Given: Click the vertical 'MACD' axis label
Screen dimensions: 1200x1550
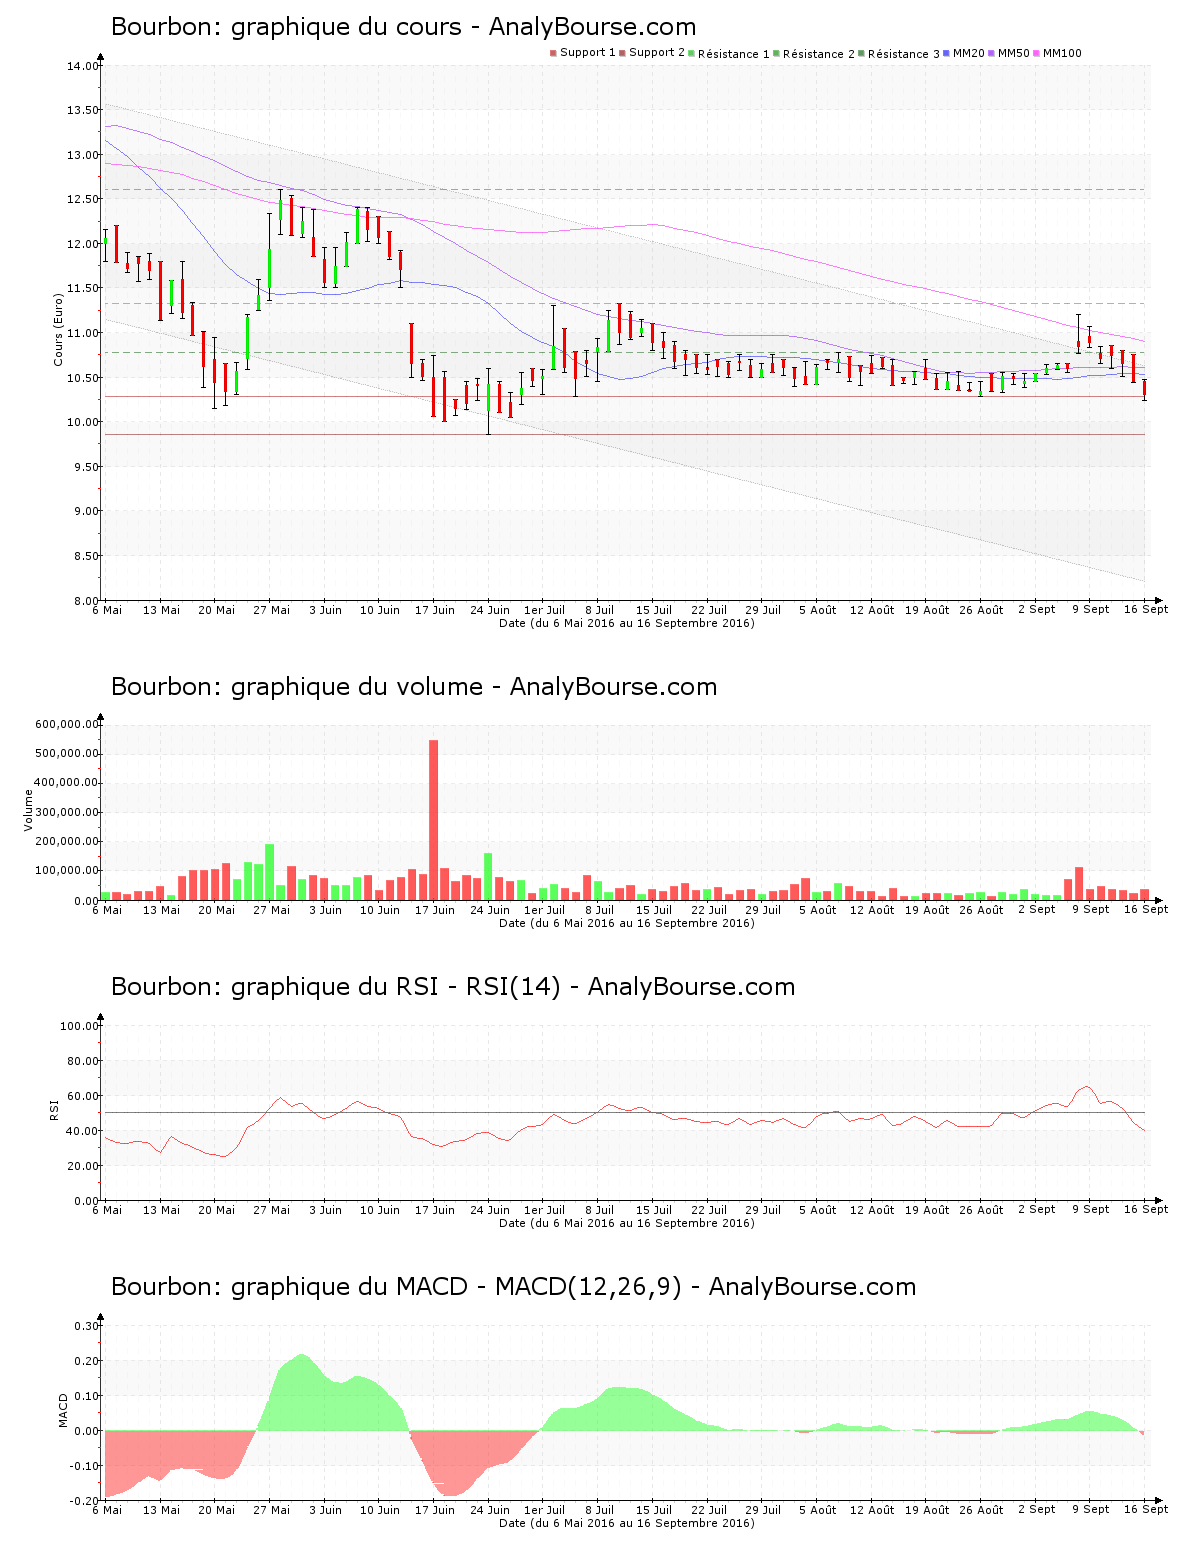Looking at the screenshot, I should 63,1410.
